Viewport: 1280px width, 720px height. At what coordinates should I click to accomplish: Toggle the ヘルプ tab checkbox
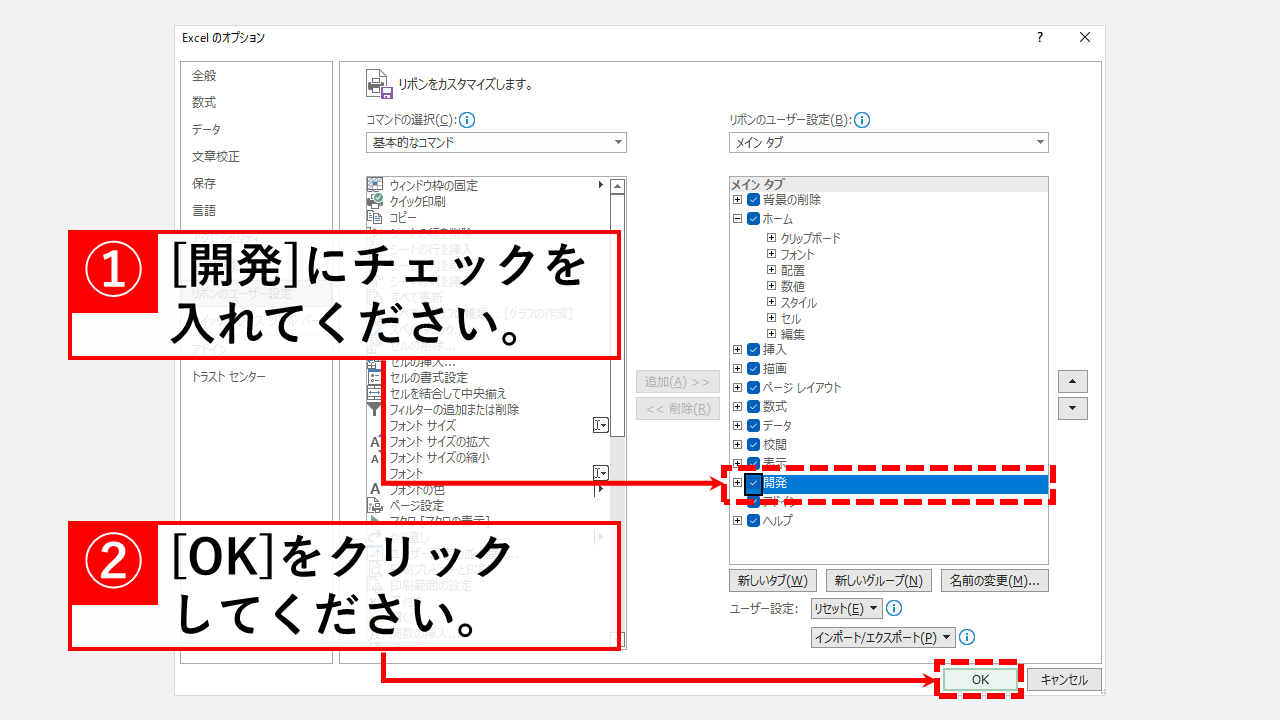[x=754, y=521]
